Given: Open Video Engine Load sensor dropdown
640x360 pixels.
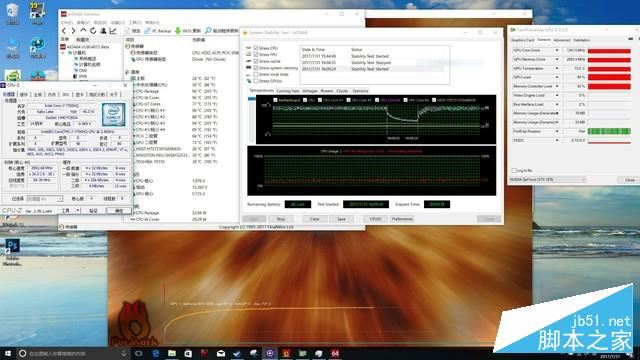Looking at the screenshot, I should click(557, 96).
